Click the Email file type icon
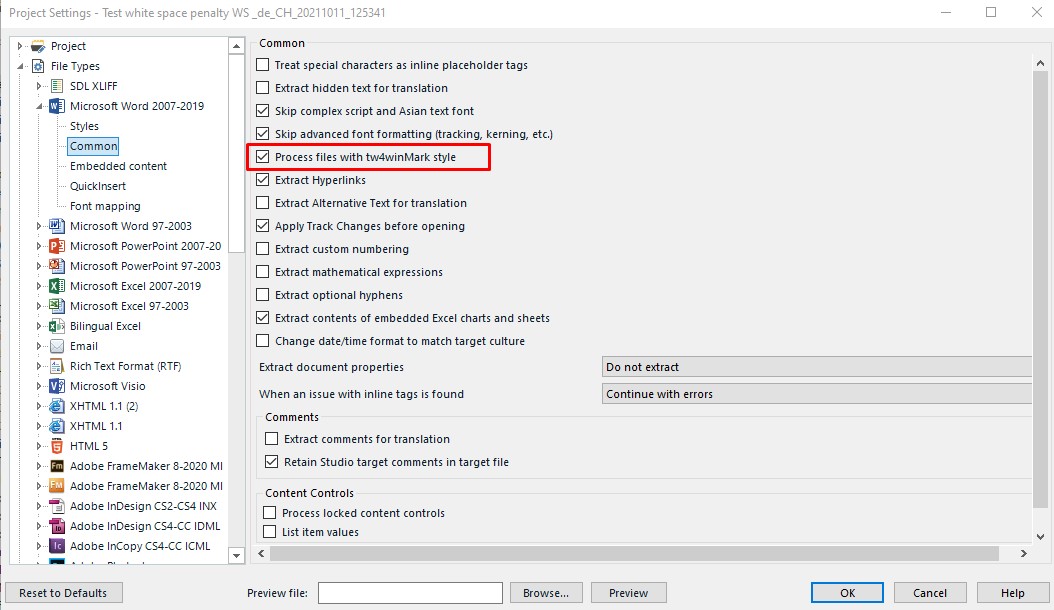 point(57,346)
